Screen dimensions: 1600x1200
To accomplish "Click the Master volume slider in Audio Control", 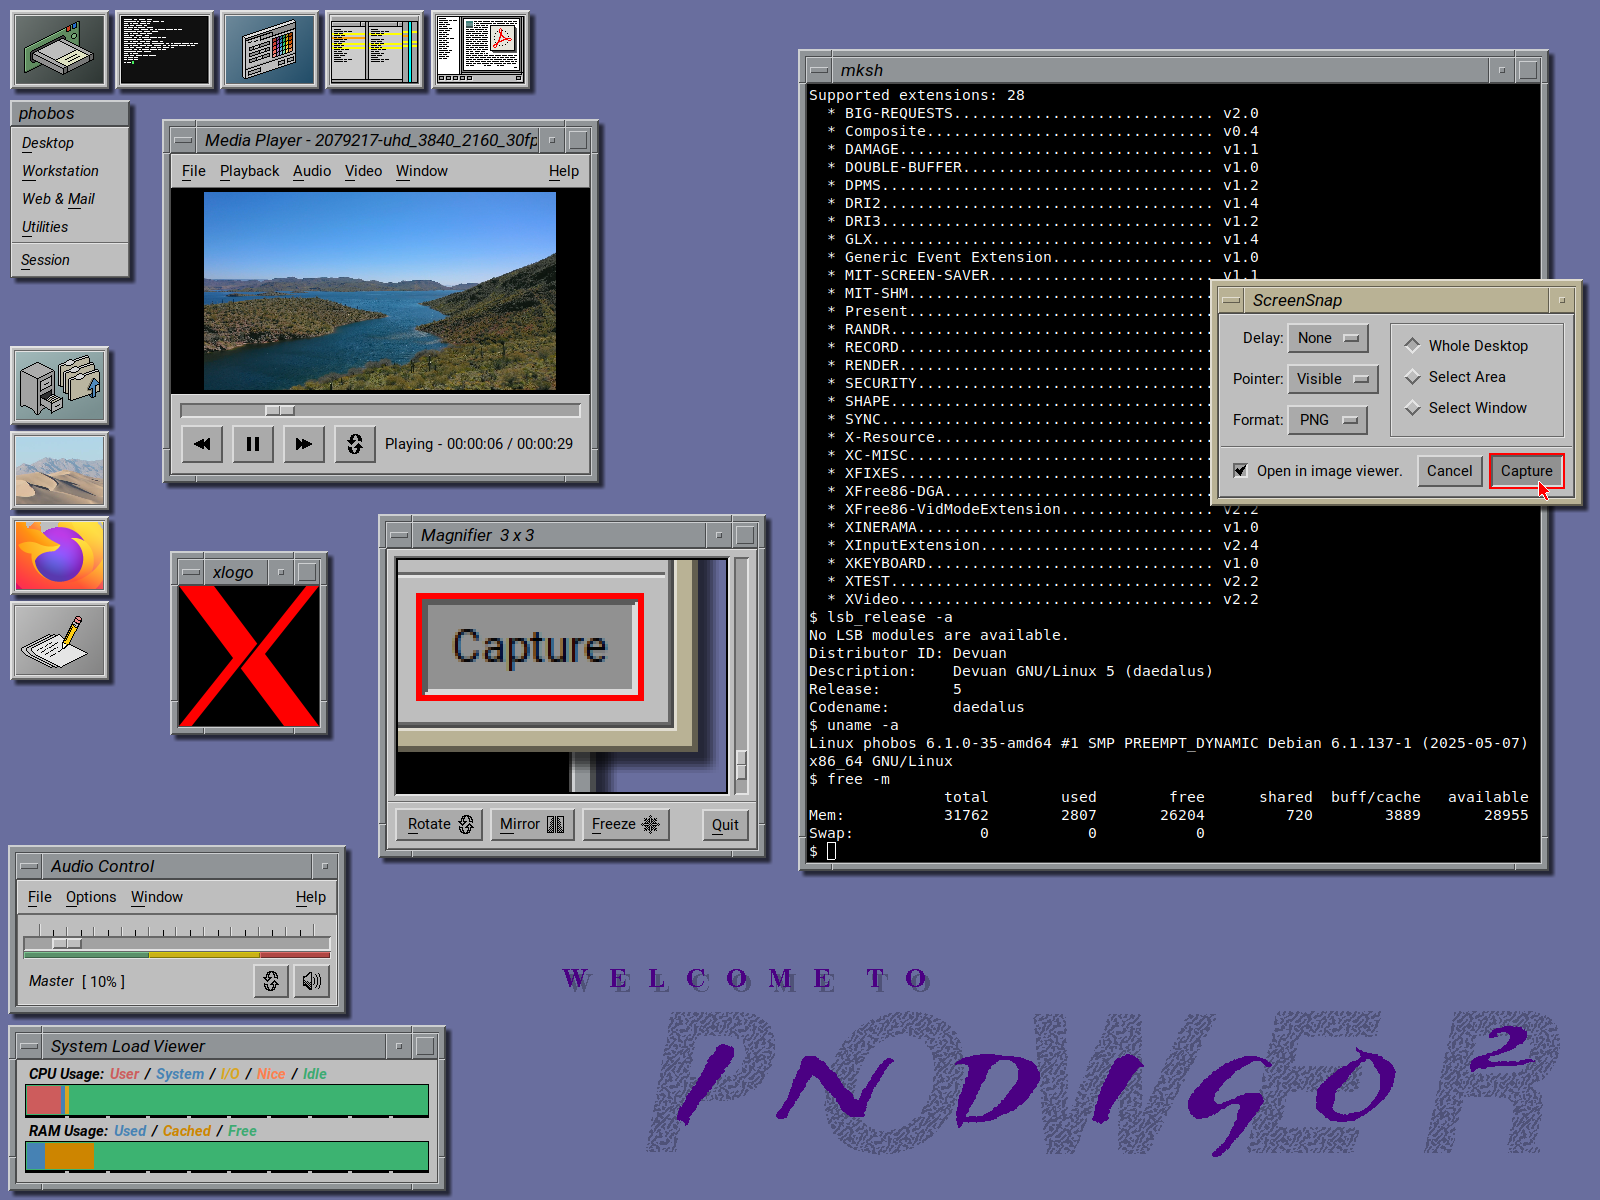I will tap(177, 943).
